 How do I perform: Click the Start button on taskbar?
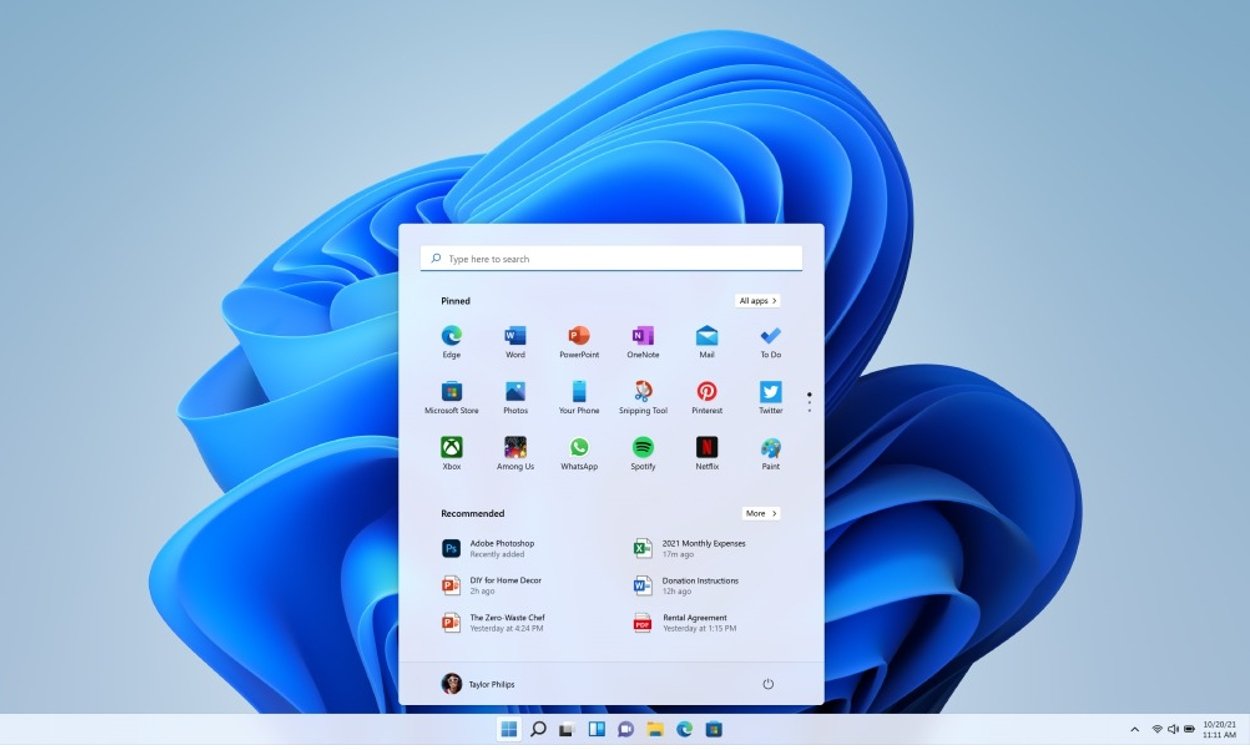(509, 729)
